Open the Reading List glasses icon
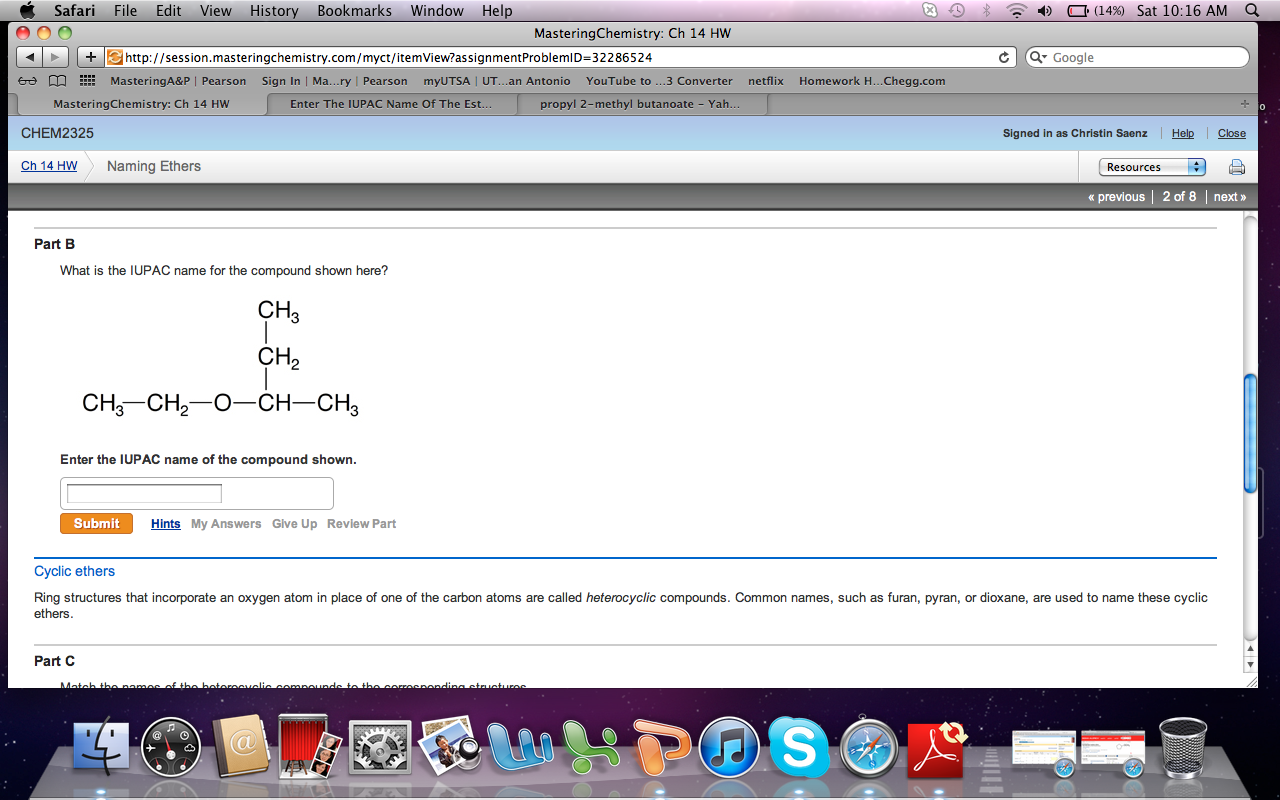Image resolution: width=1280 pixels, height=800 pixels. (30, 81)
